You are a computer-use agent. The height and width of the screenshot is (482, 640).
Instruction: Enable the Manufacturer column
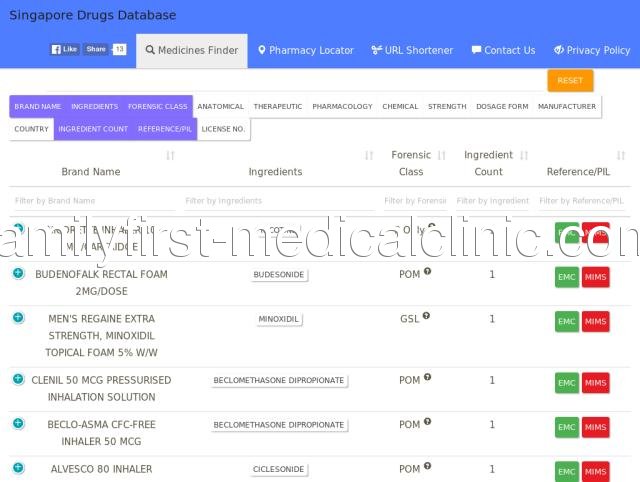pos(567,107)
